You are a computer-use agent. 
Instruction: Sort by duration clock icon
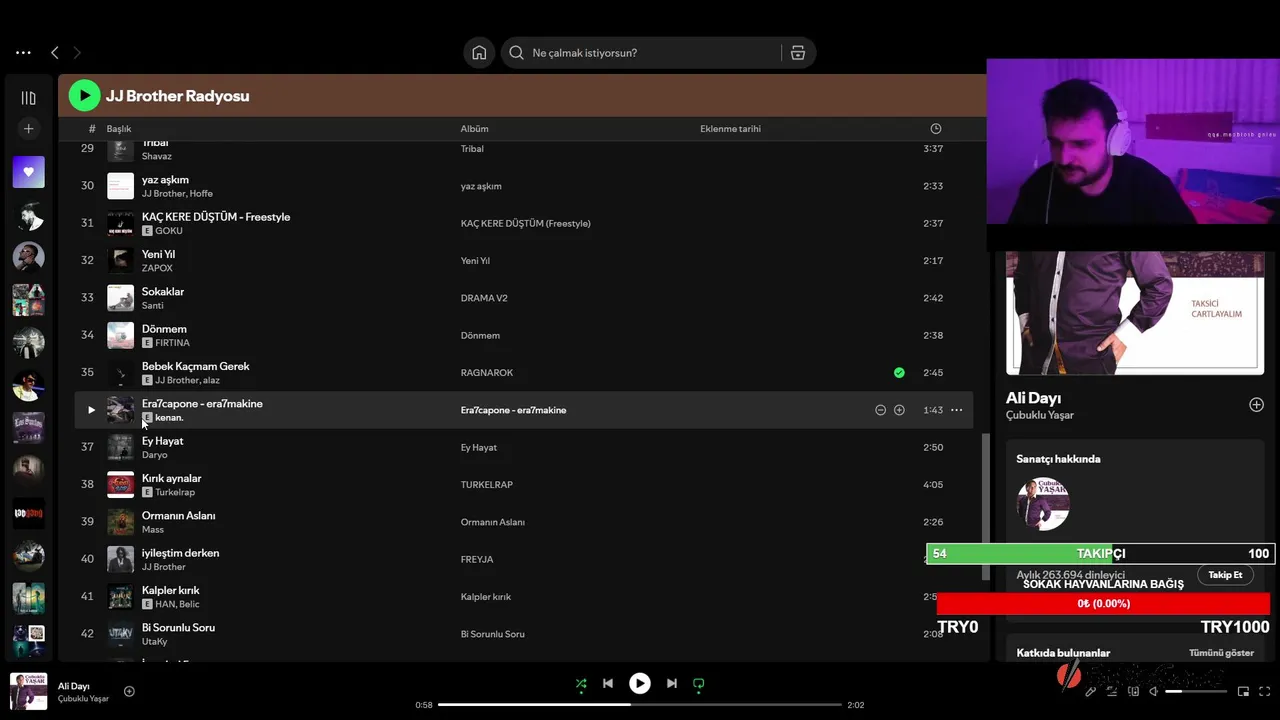936,129
